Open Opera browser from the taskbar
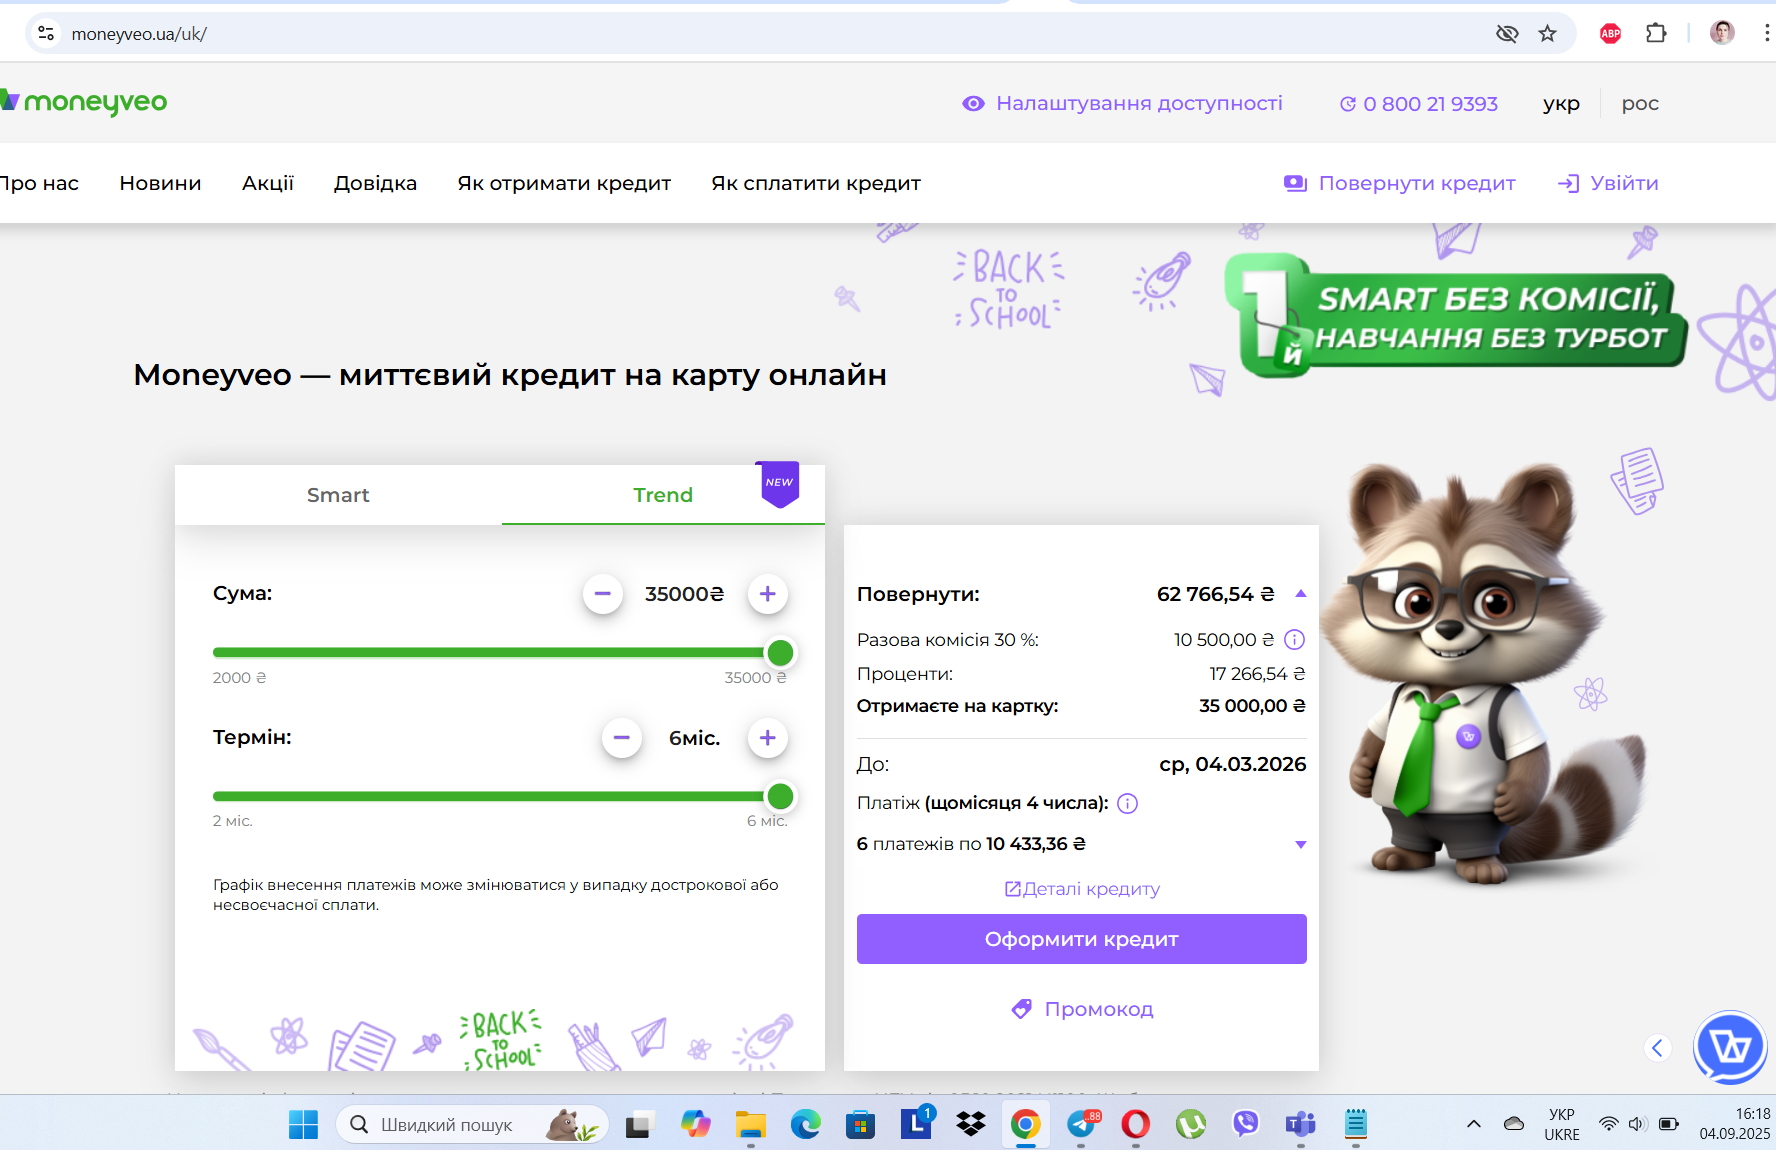This screenshot has height=1150, width=1776. (1135, 1125)
